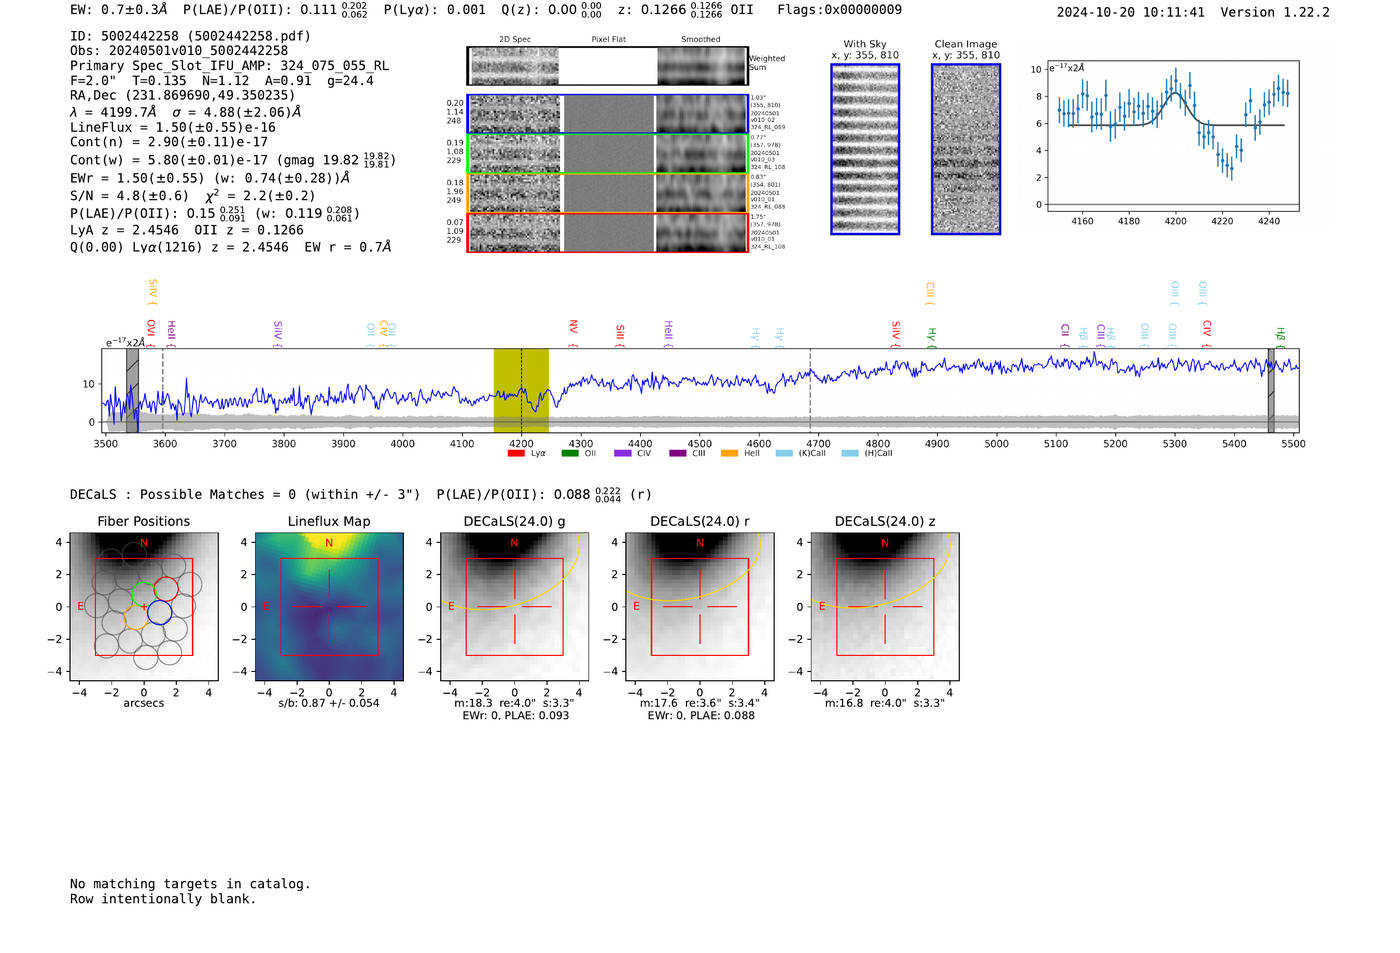Open the Fiber Positions plot
The height and width of the screenshot is (953, 1400).
tap(144, 607)
